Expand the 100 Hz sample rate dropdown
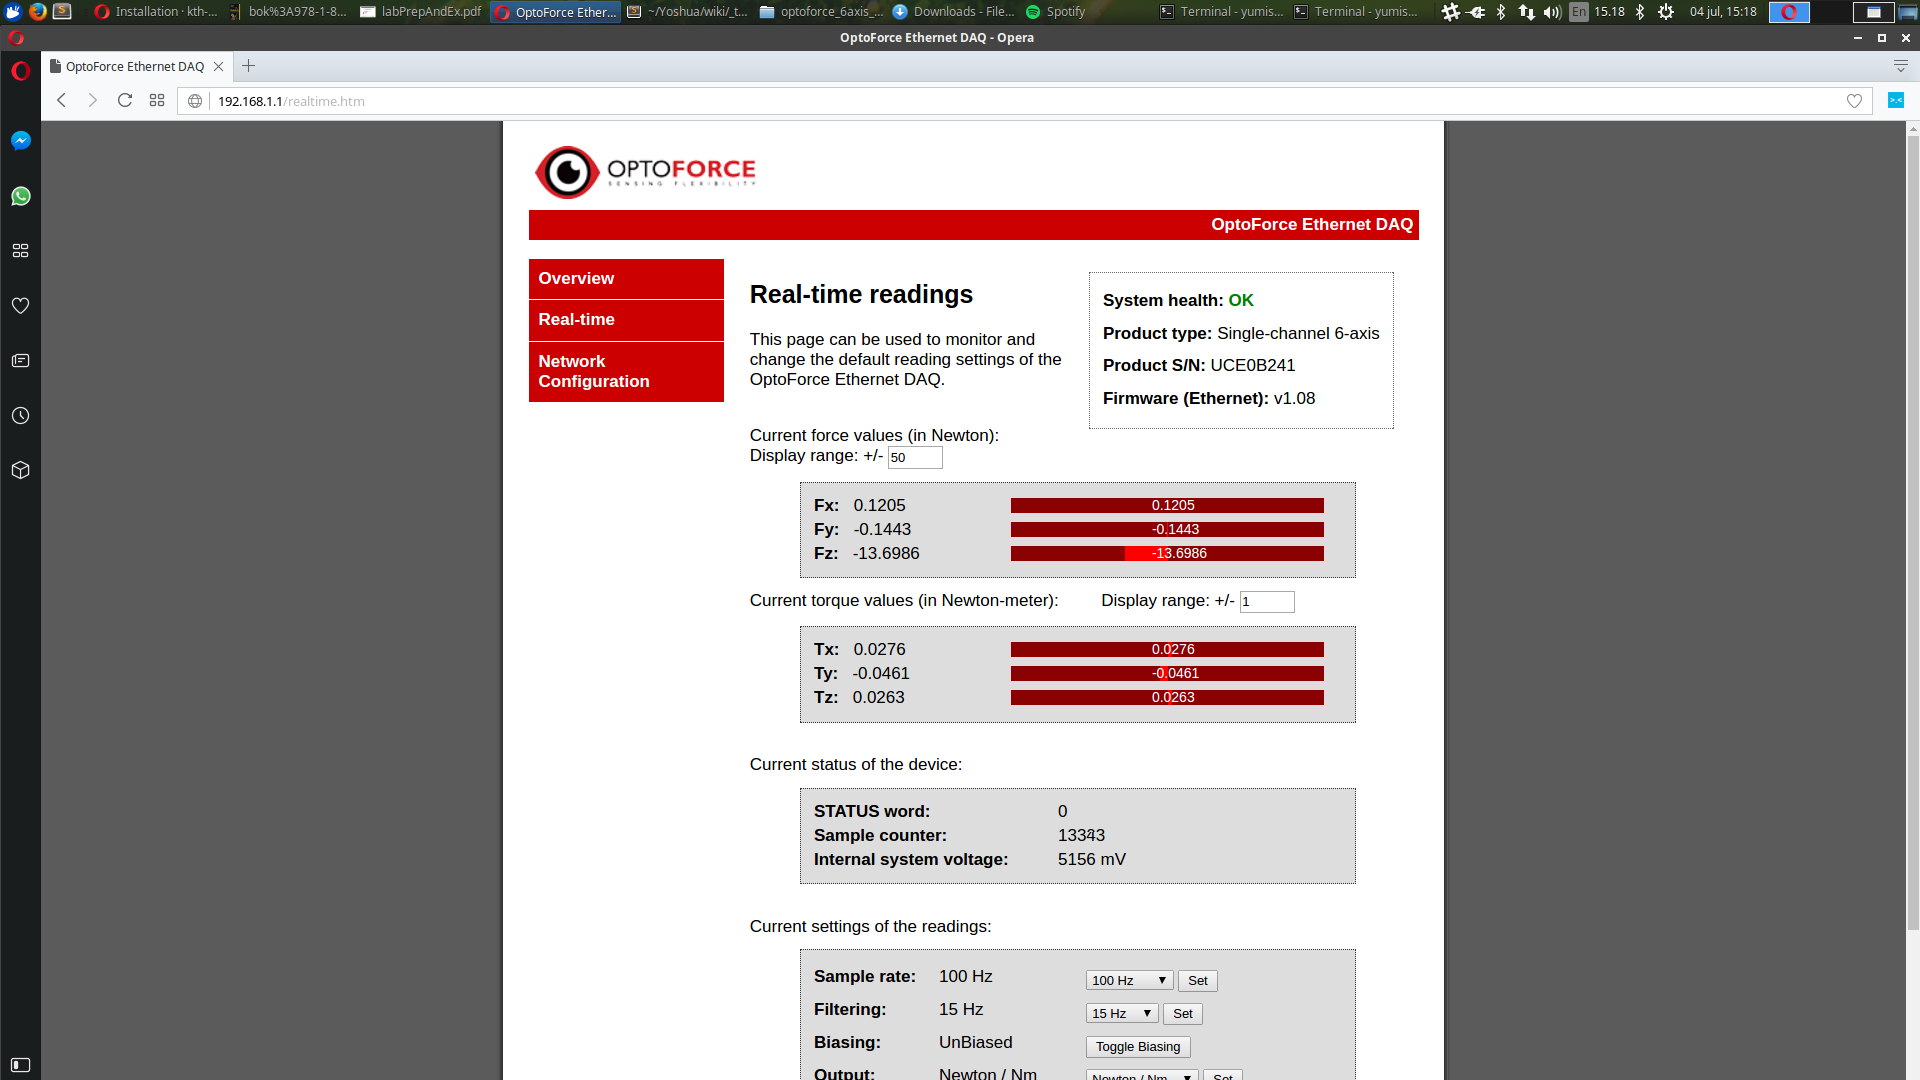Viewport: 1920px width, 1080px height. [1129, 981]
